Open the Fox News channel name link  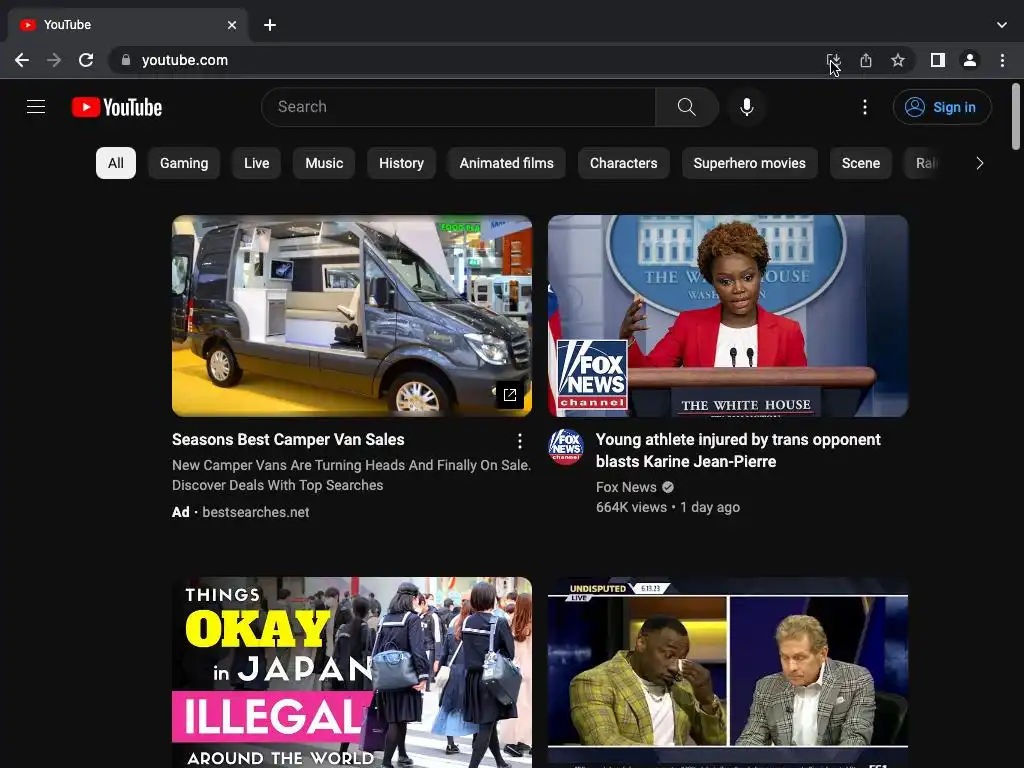(x=626, y=487)
